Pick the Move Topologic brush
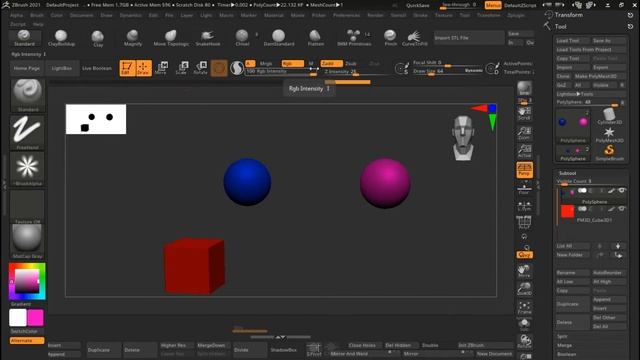The image size is (640, 360). (x=171, y=38)
